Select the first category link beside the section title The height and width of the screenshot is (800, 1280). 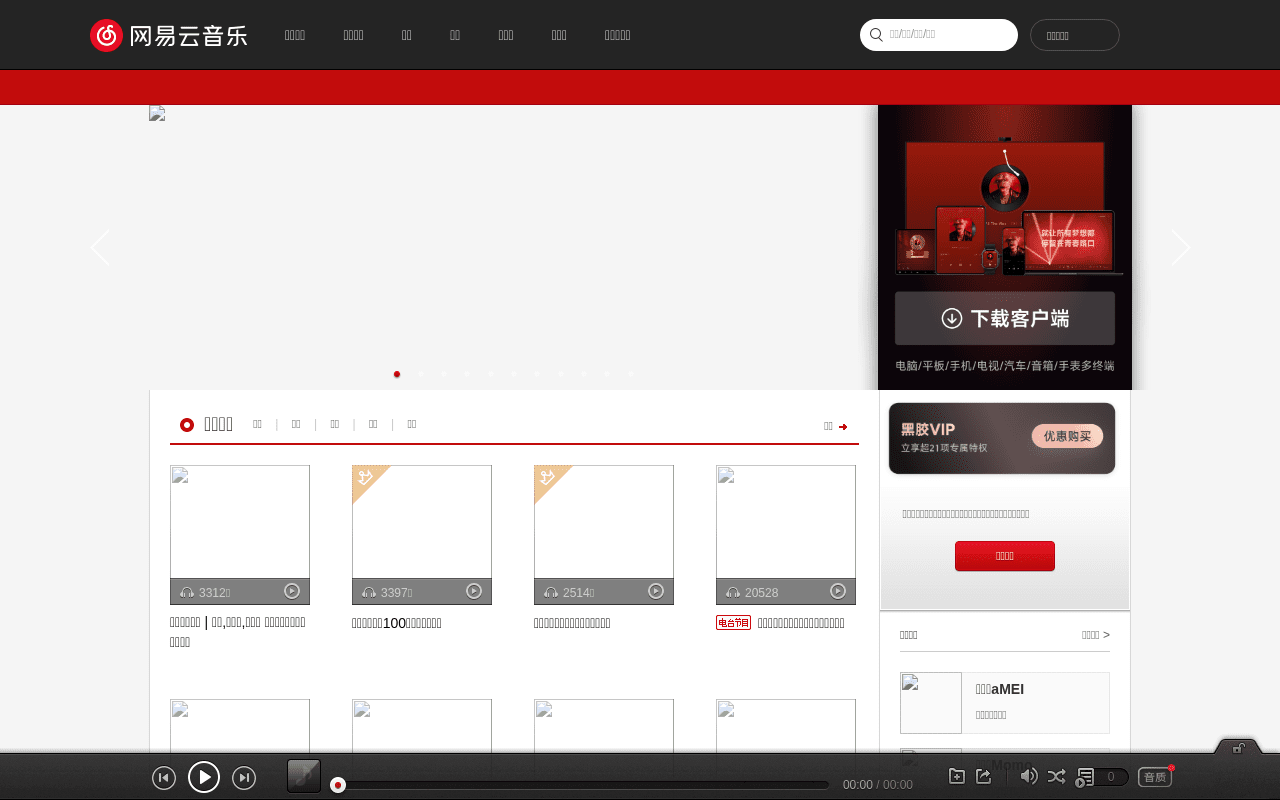tap(257, 424)
